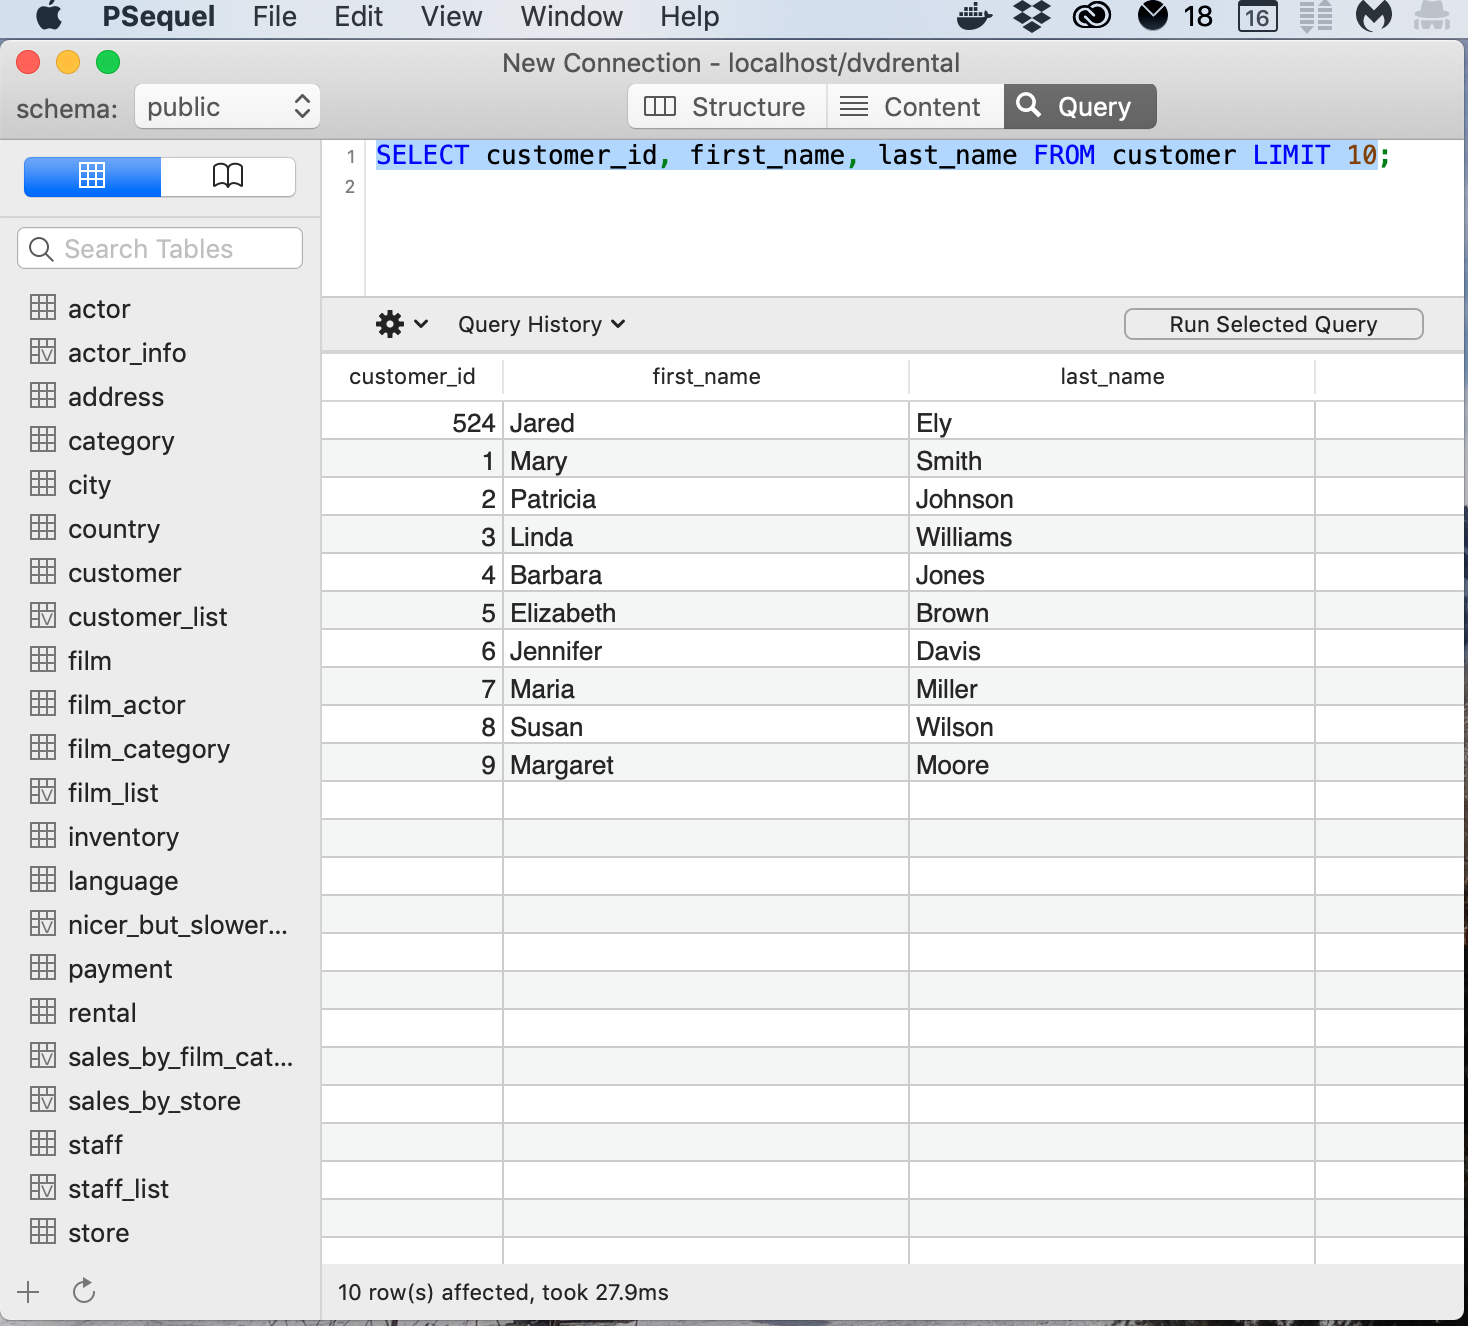1468x1326 pixels.
Task: Click the Malwarebytes icon in menu bar
Action: click(1373, 17)
